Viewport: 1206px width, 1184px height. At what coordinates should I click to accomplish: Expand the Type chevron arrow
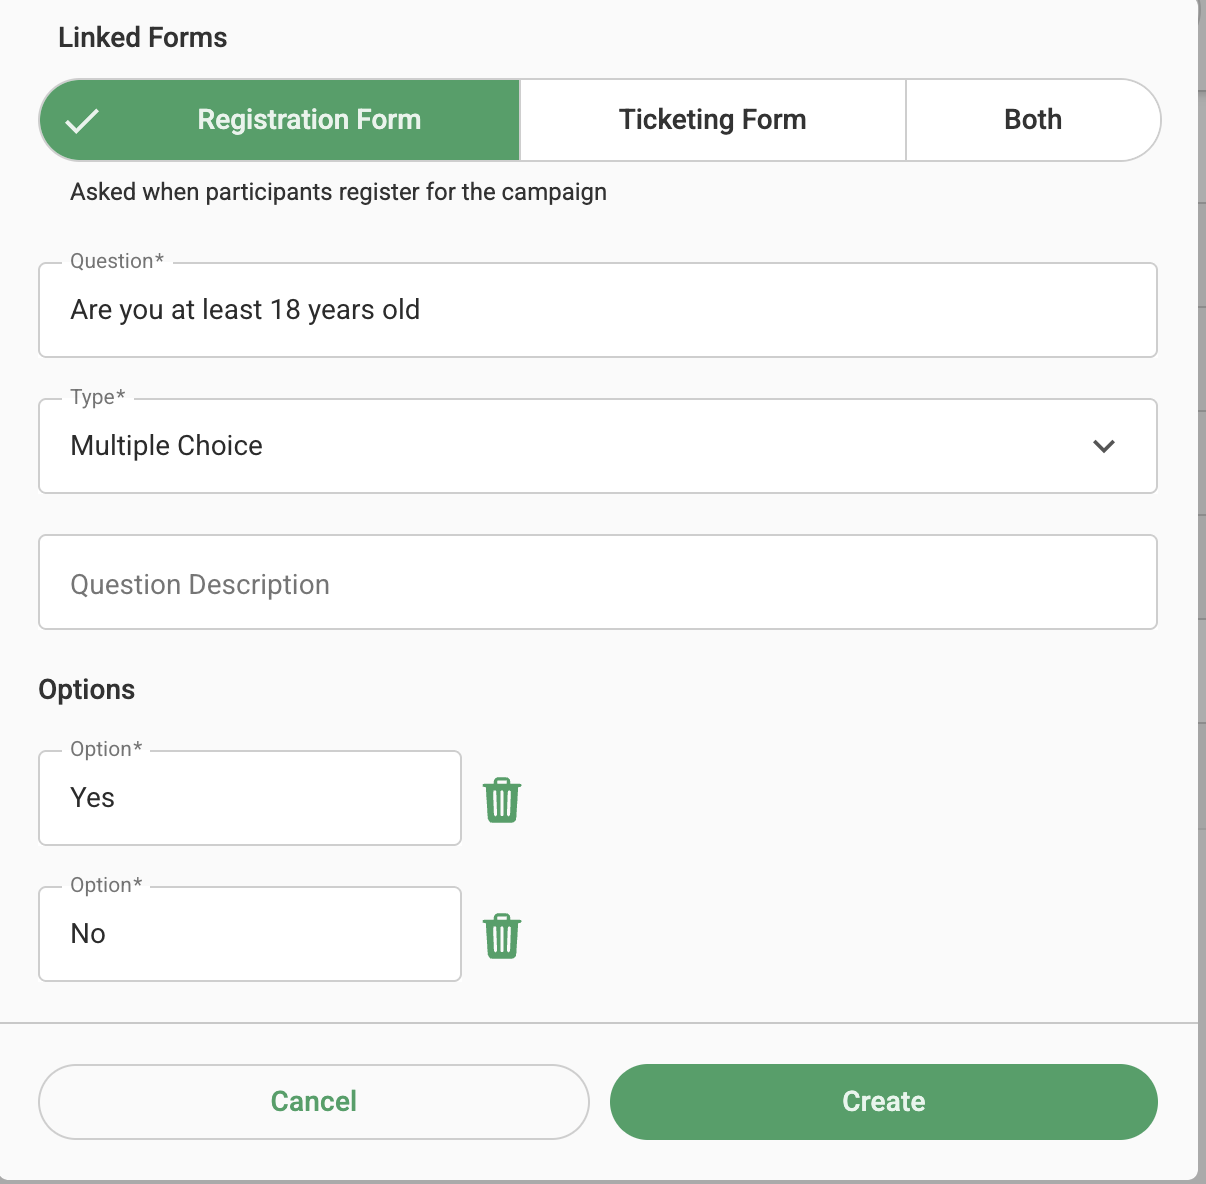tap(1104, 446)
